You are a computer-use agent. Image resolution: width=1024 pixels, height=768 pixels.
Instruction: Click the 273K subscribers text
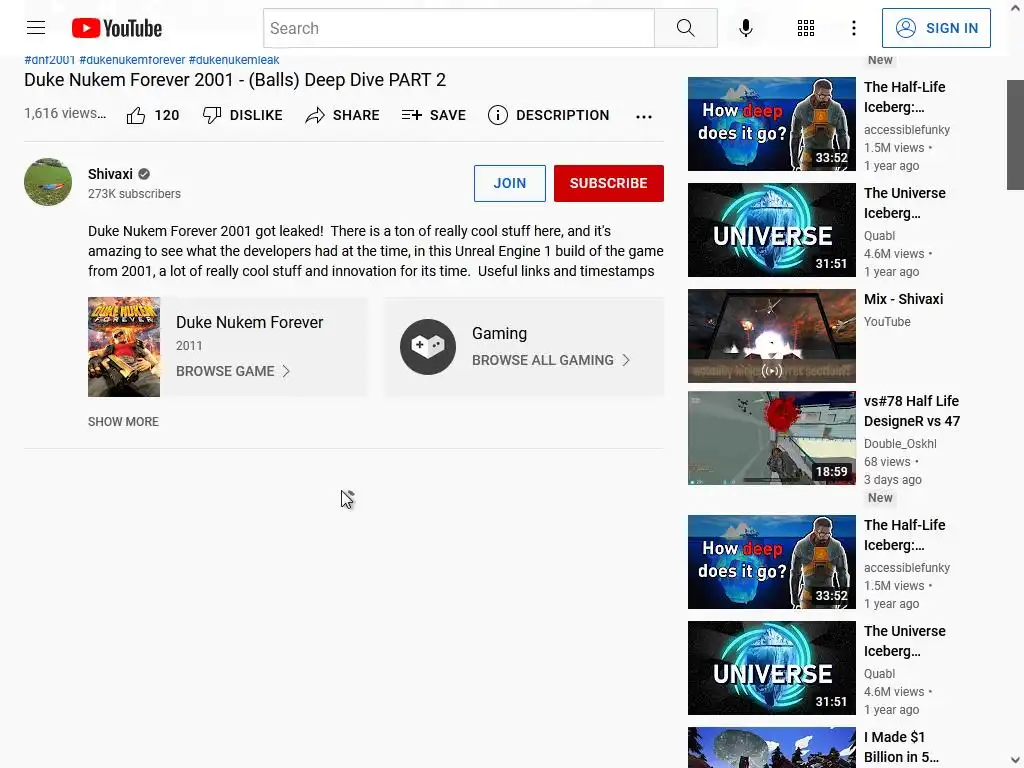pos(135,194)
